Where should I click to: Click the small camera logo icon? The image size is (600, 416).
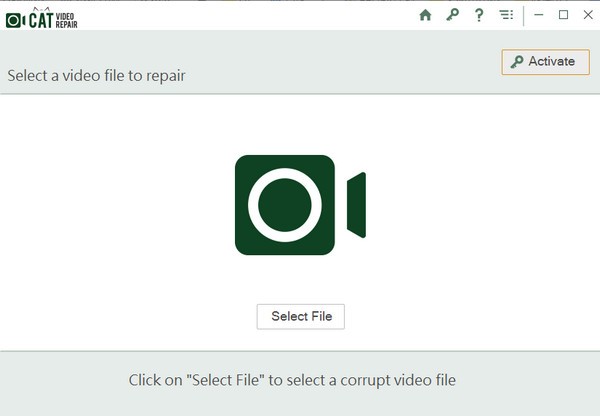[15, 21]
